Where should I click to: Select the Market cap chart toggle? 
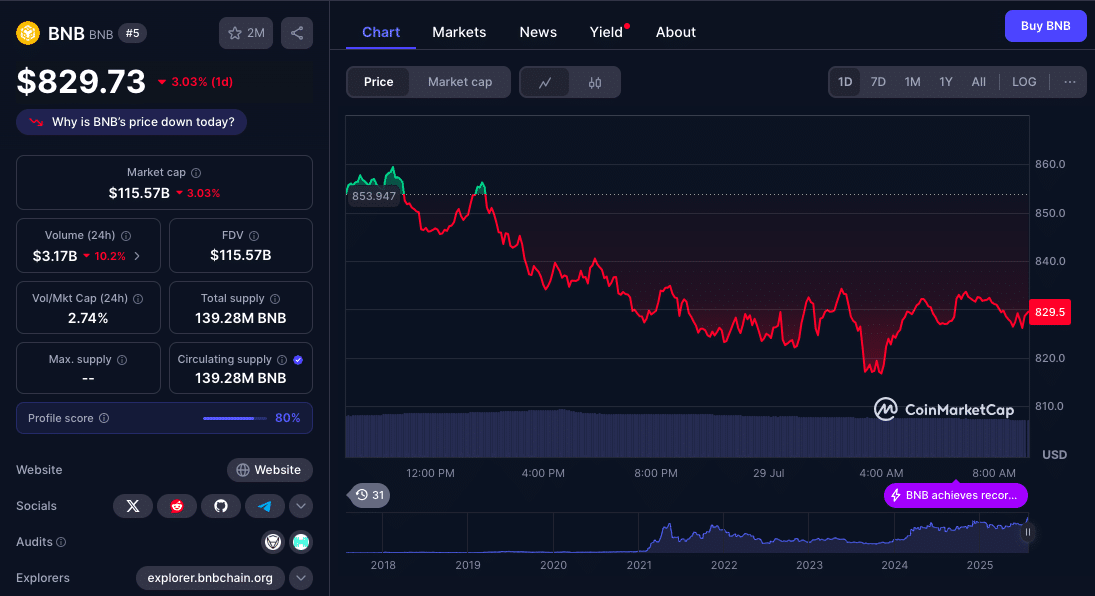click(460, 82)
